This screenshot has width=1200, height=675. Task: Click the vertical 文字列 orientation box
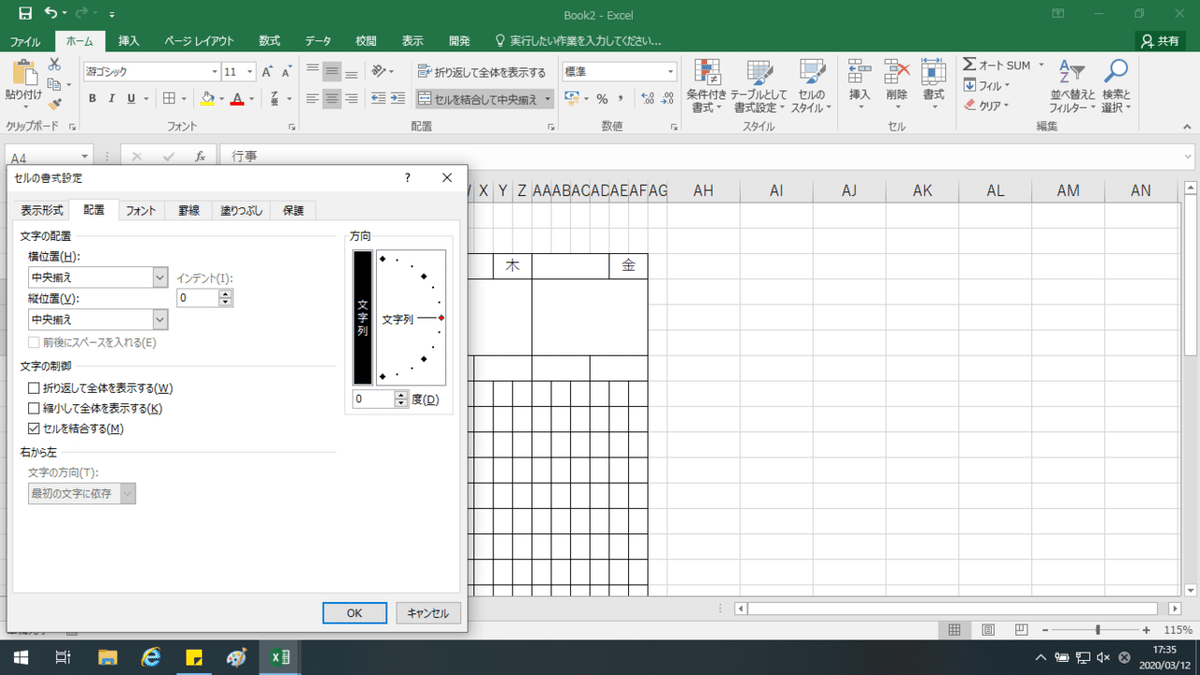(x=362, y=318)
